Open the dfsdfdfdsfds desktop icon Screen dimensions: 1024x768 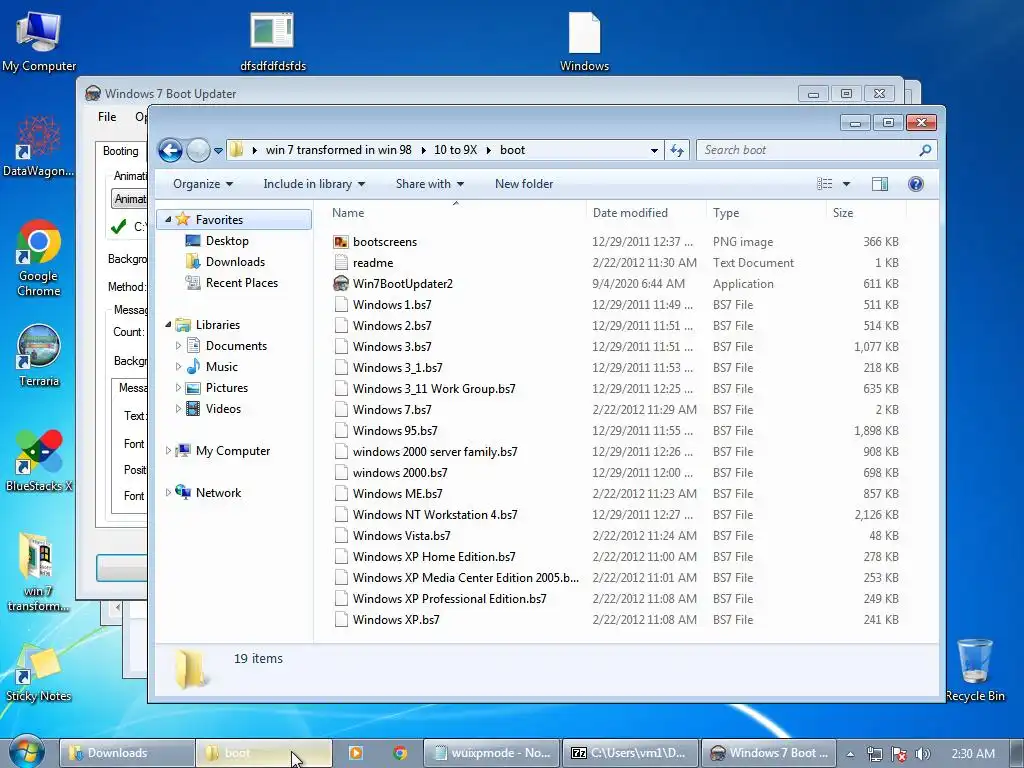(x=273, y=40)
